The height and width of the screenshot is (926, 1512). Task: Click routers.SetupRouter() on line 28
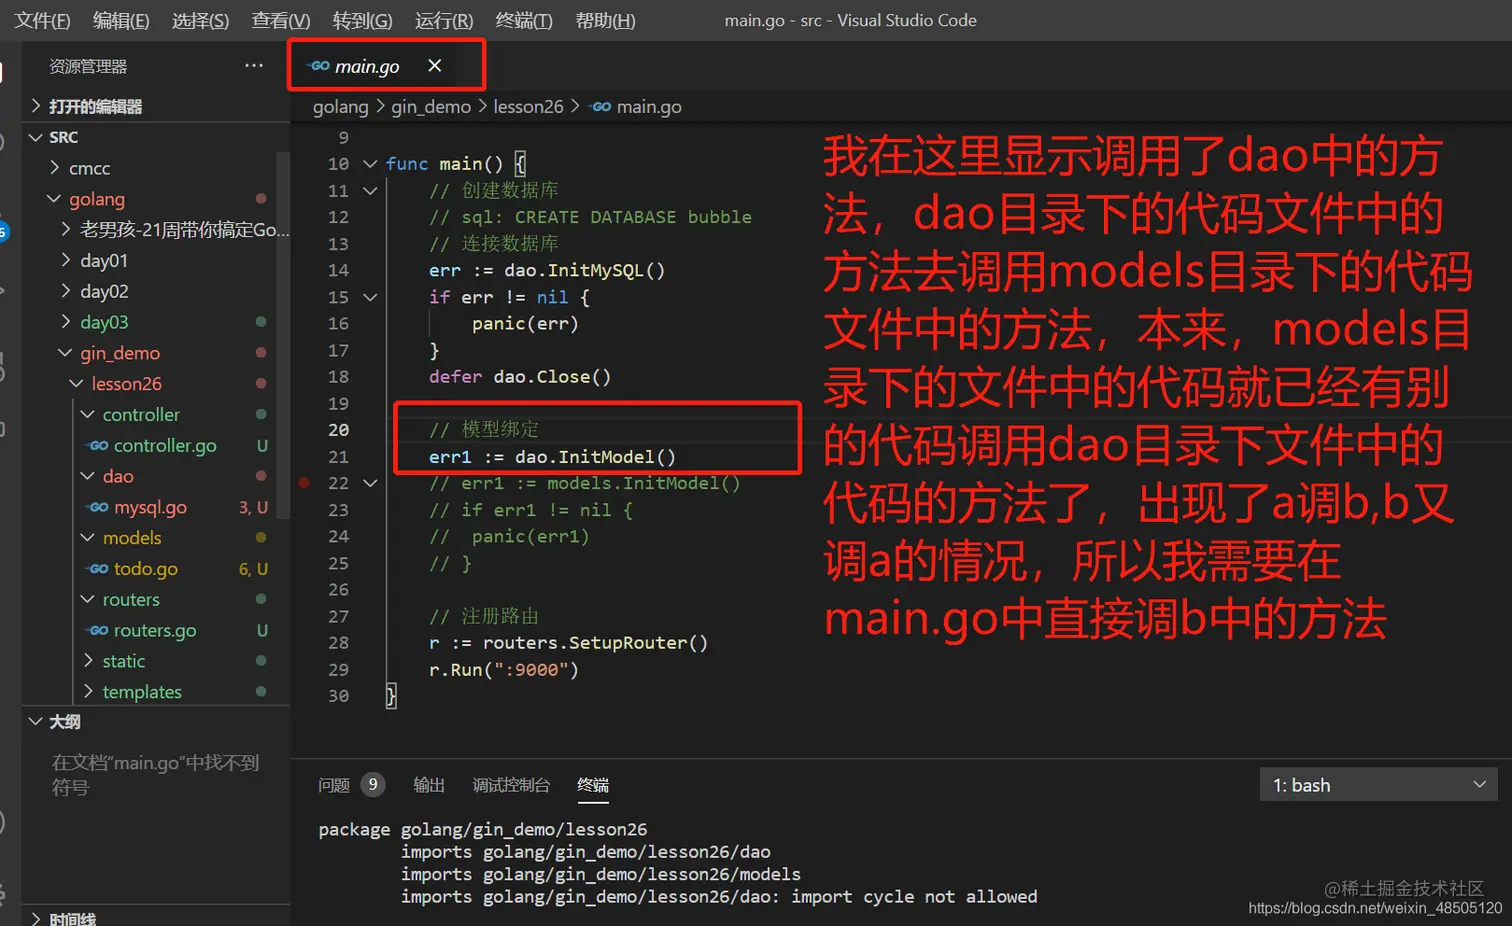[595, 643]
